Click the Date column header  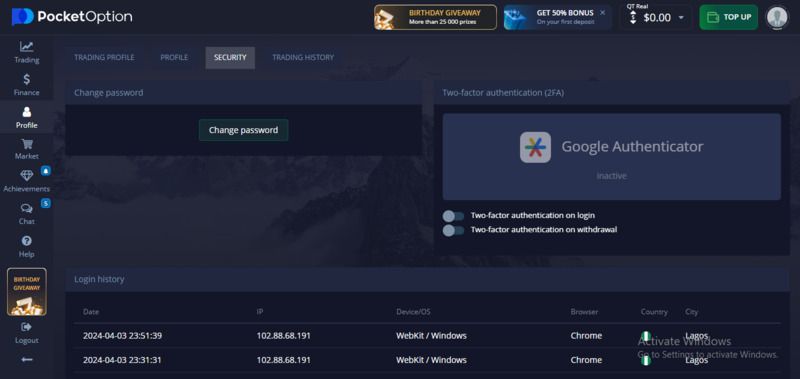point(91,312)
